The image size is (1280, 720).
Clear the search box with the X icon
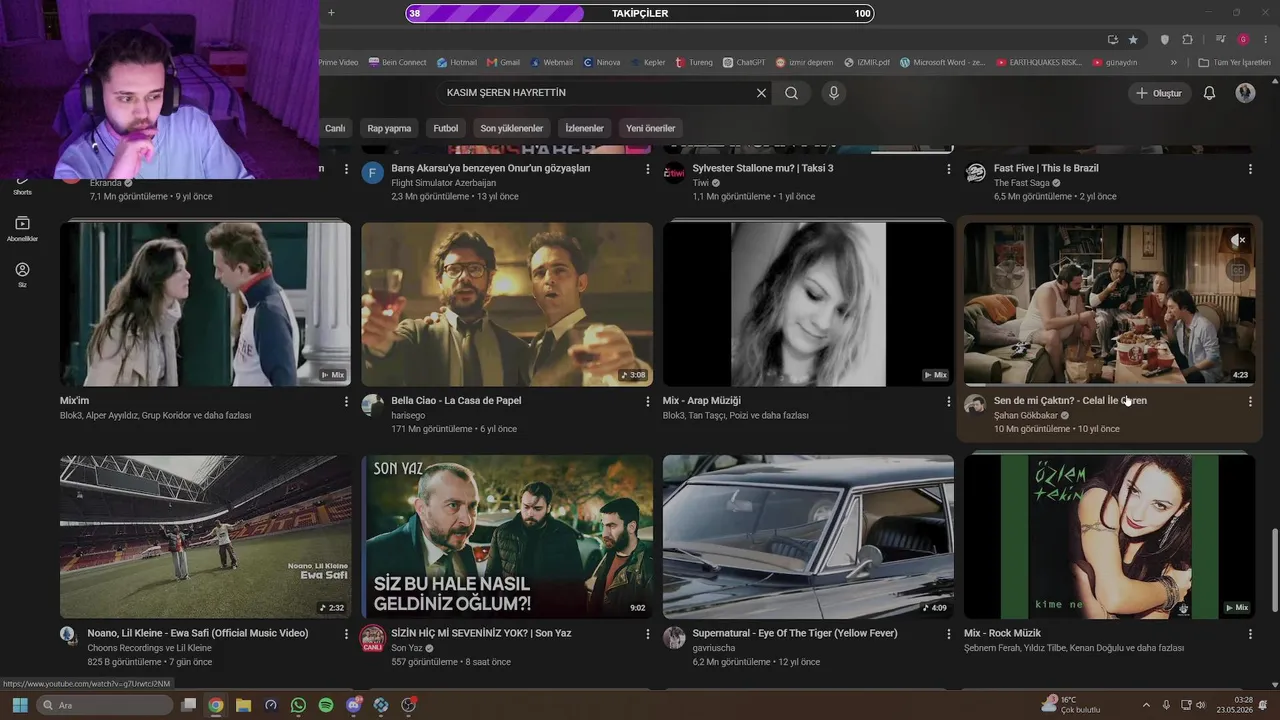761,93
